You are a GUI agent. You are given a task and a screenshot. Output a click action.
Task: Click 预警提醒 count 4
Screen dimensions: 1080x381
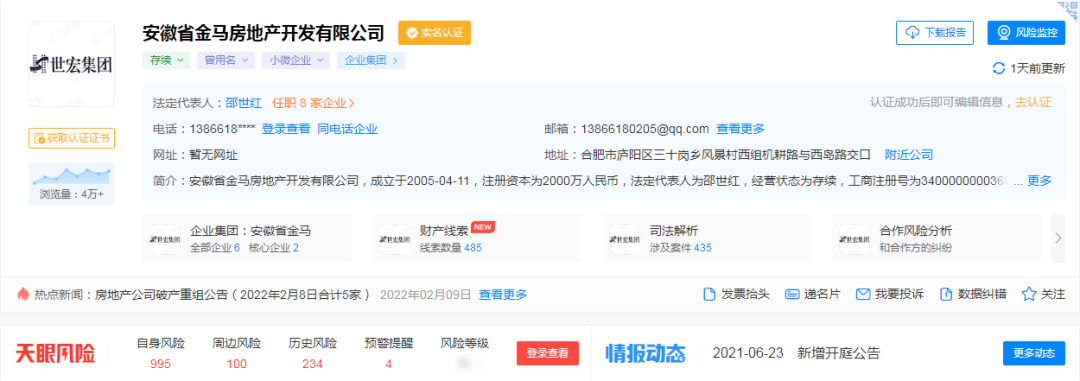point(388,364)
